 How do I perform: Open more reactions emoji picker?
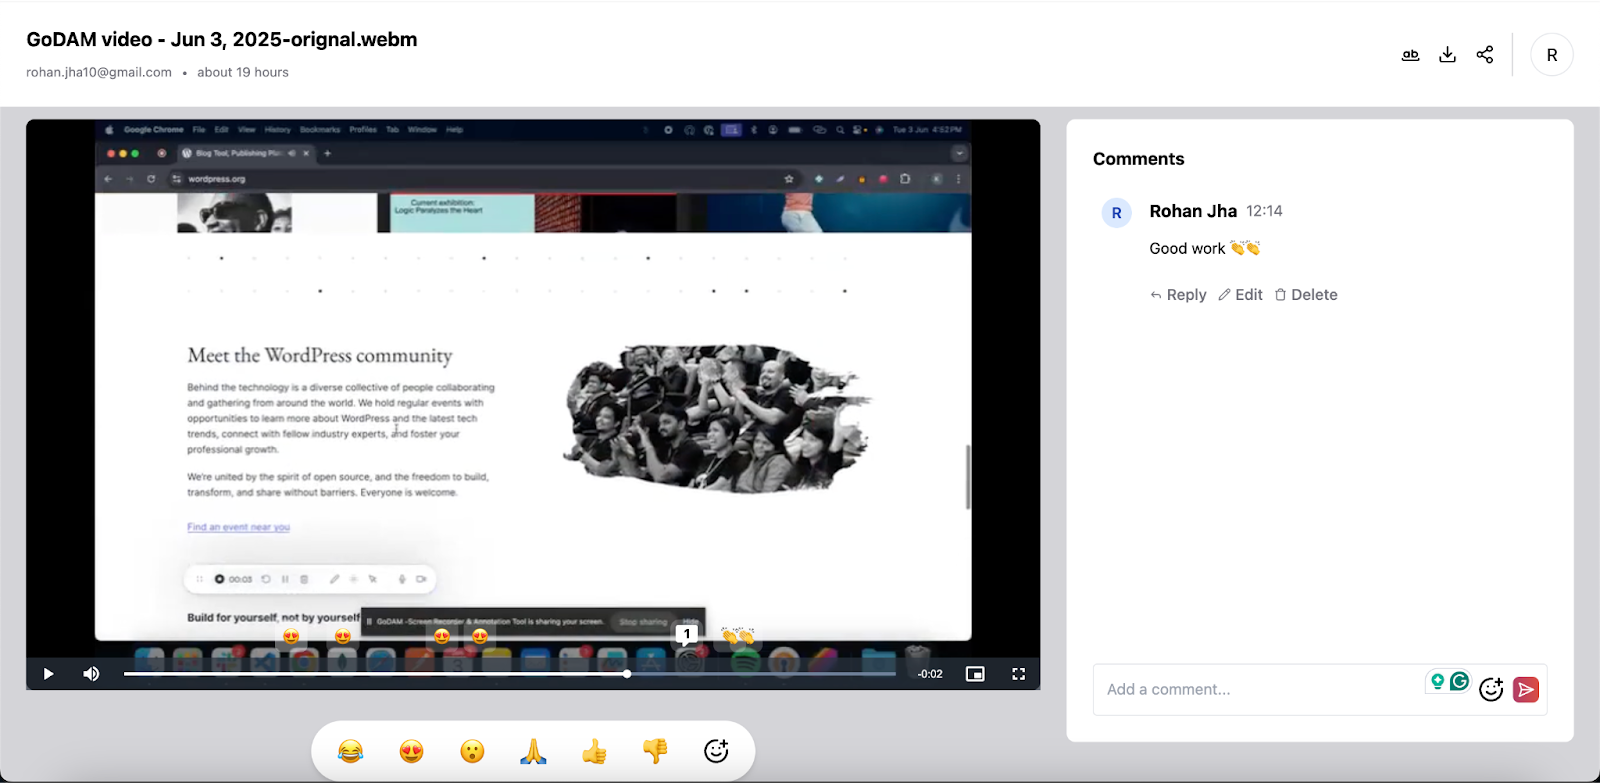(x=716, y=751)
